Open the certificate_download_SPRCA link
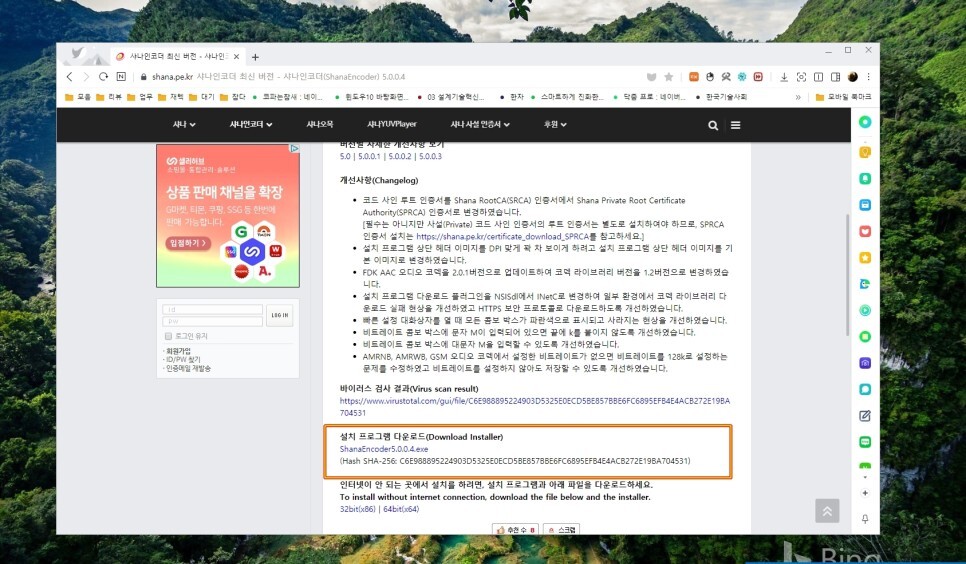This screenshot has height=564, width=966. (503, 236)
